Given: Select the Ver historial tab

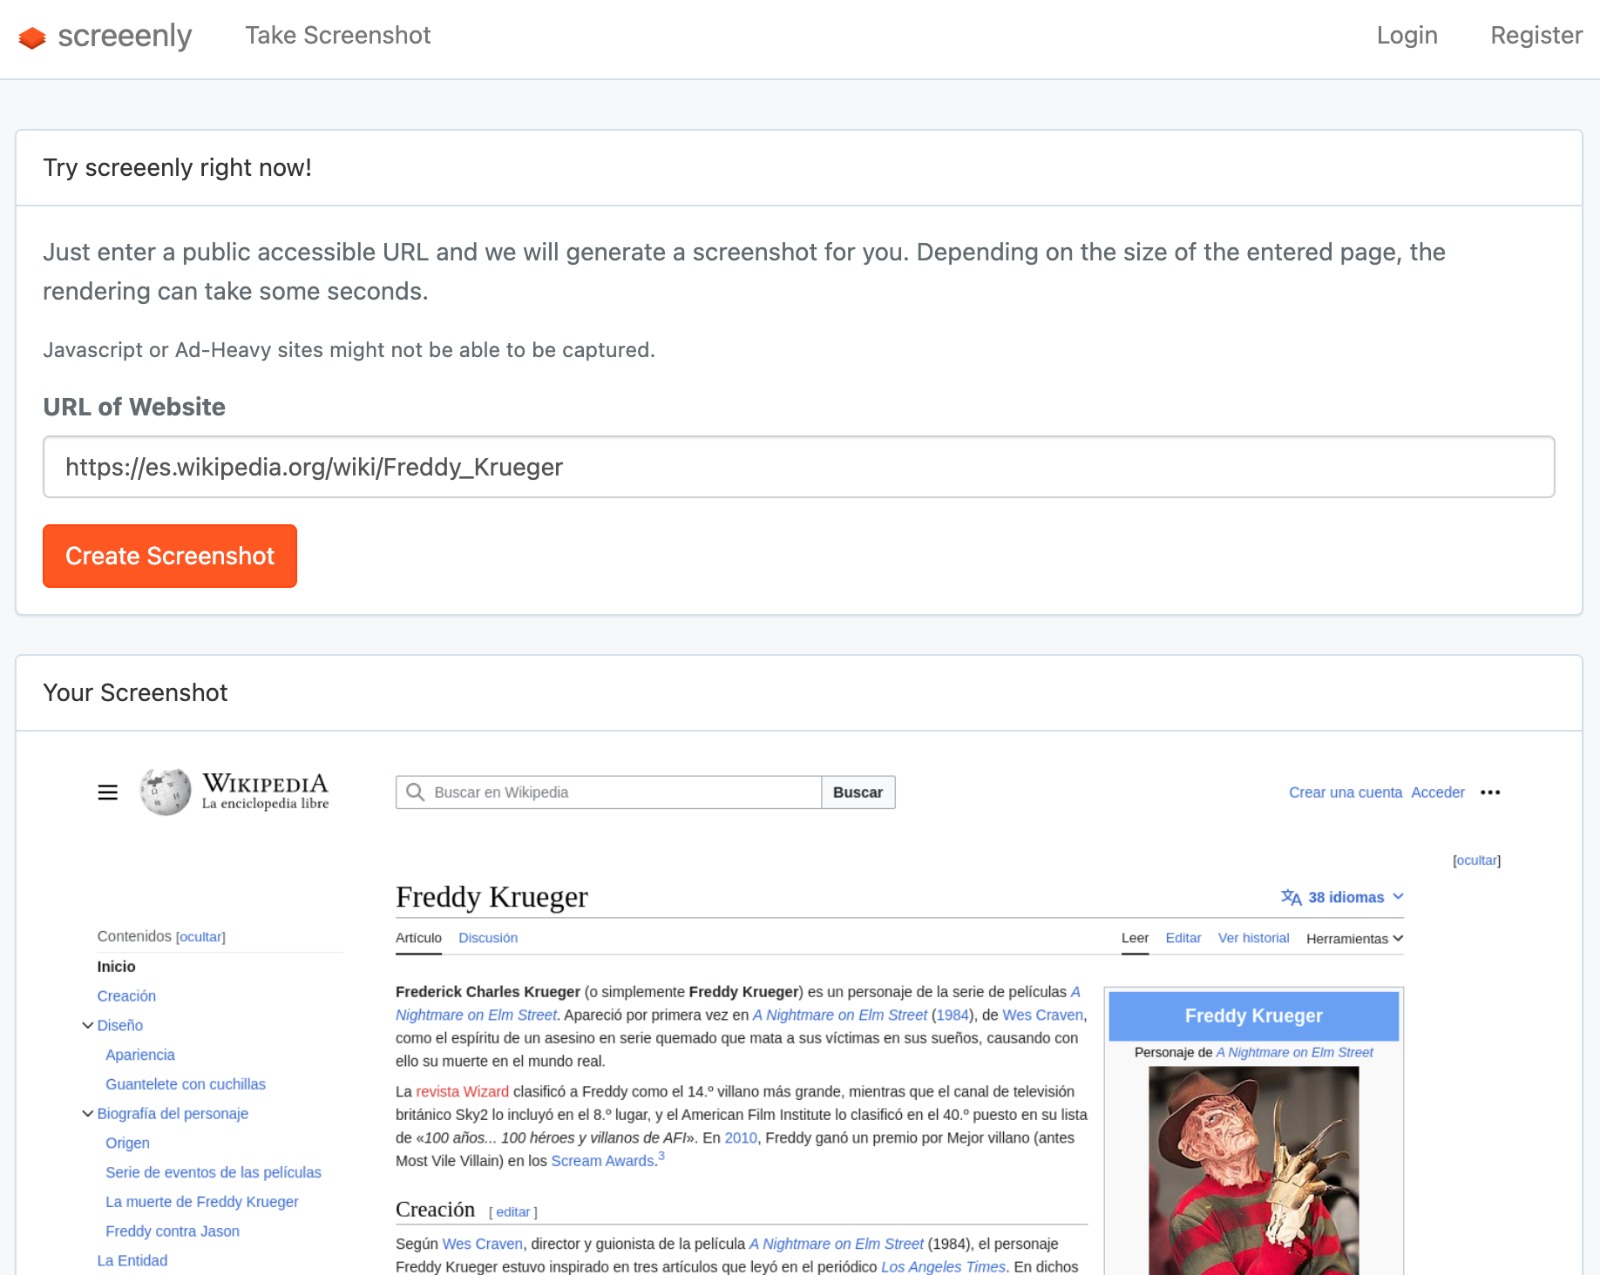Looking at the screenshot, I should (1253, 938).
